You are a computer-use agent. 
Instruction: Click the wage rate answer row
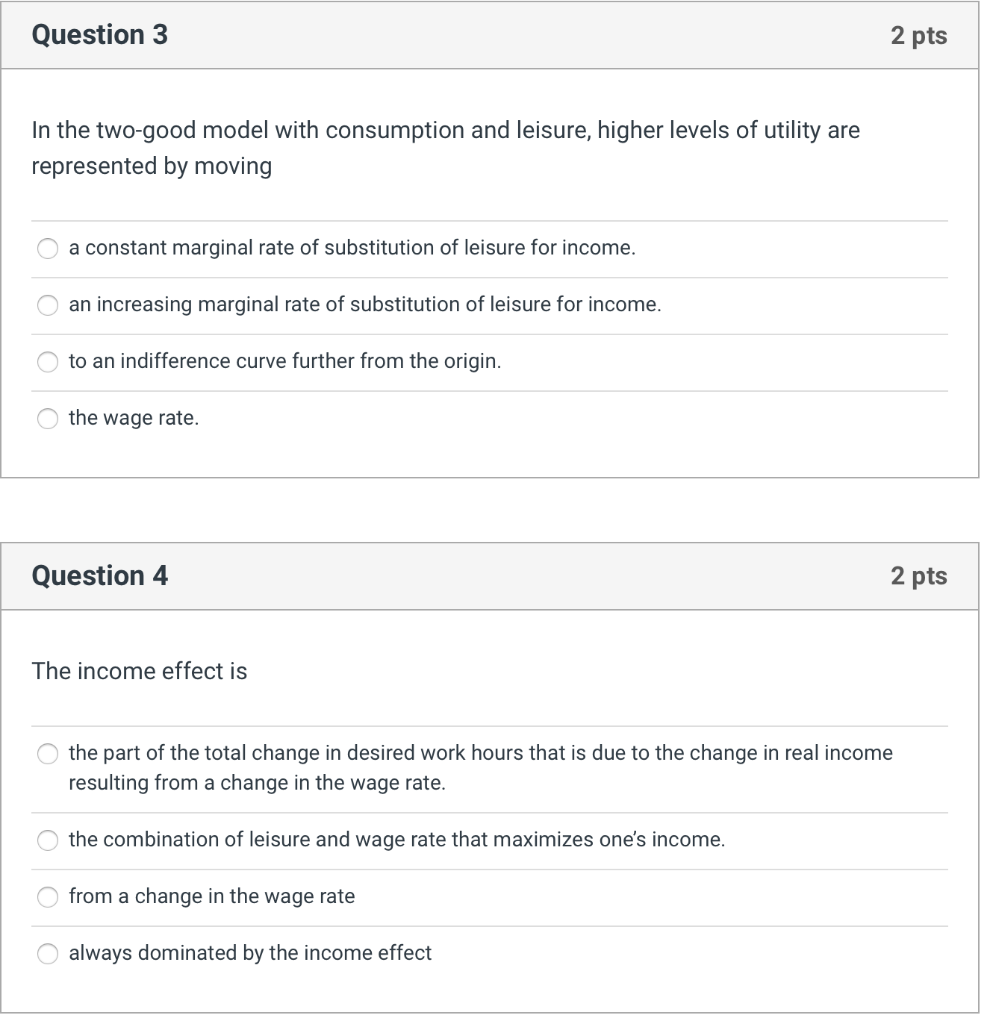point(133,418)
